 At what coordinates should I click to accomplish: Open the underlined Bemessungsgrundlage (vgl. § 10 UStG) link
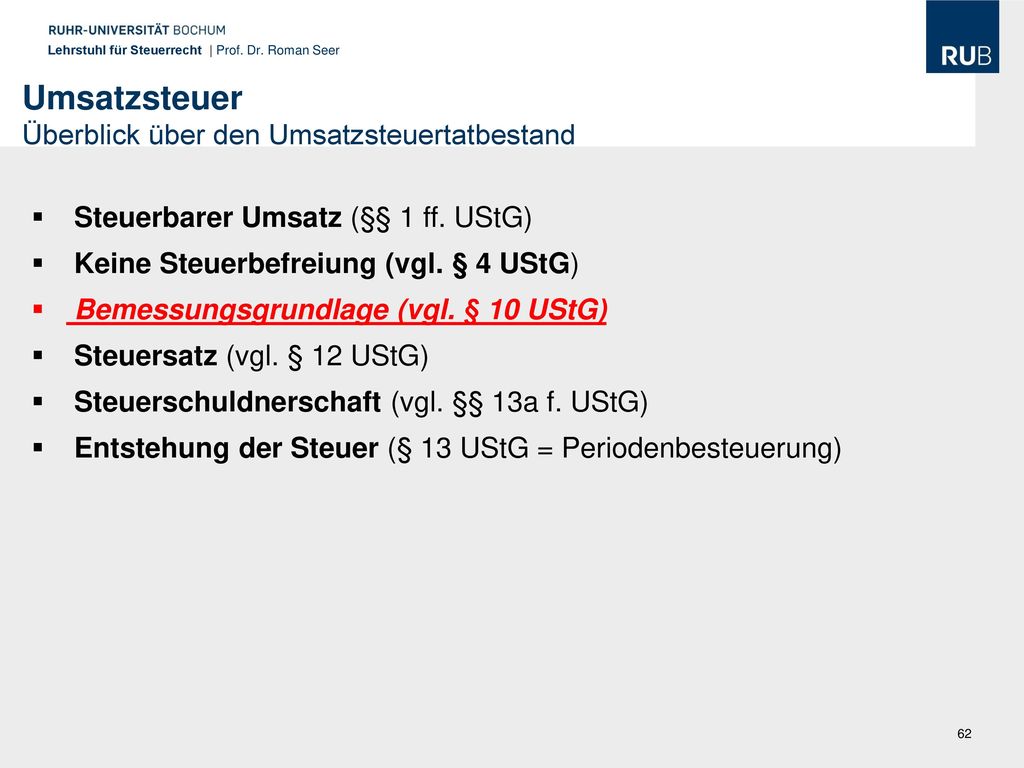click(337, 310)
